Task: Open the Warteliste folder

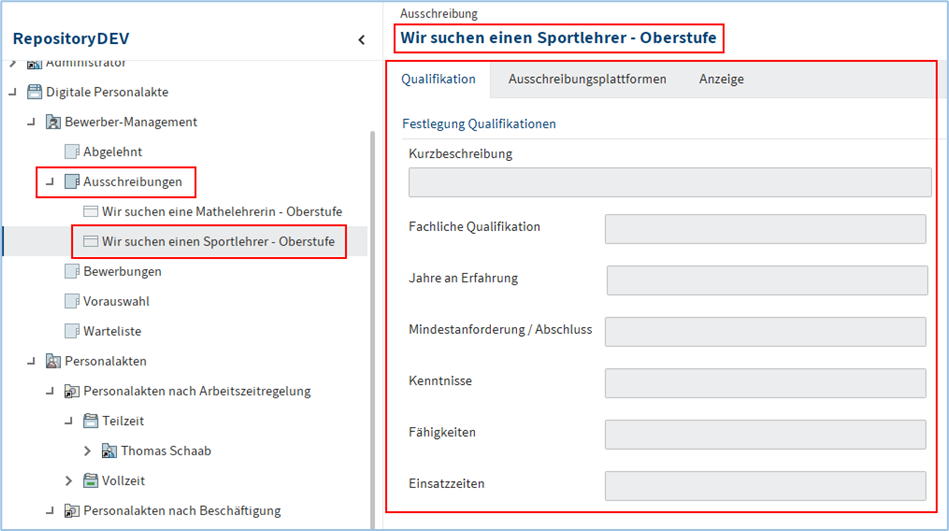Action: coord(111,331)
